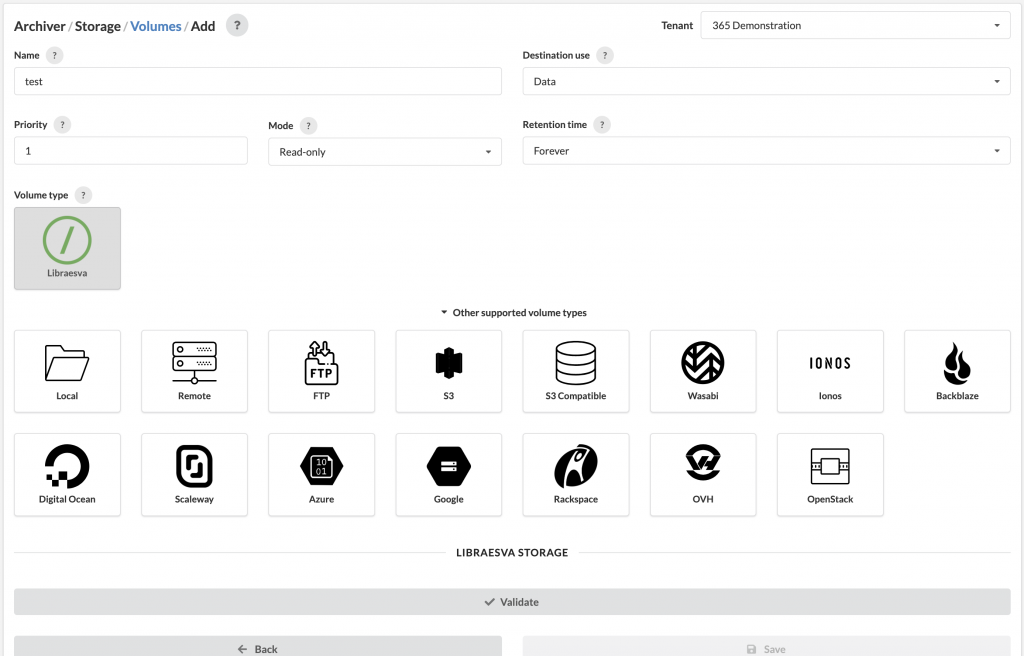The image size is (1024, 656).
Task: Pick the Azure volume type
Action: point(321,475)
